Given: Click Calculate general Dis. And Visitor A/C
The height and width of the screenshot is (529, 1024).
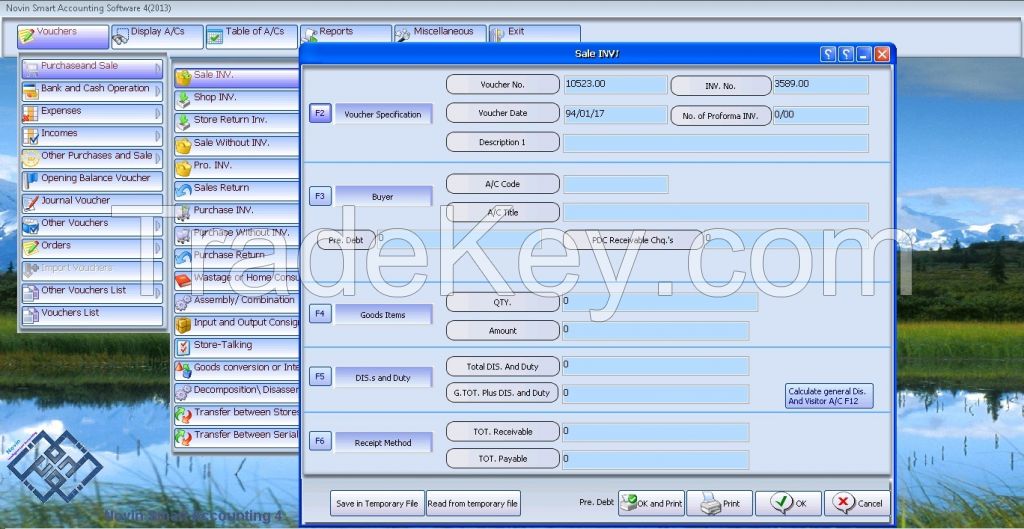Looking at the screenshot, I should [x=829, y=396].
